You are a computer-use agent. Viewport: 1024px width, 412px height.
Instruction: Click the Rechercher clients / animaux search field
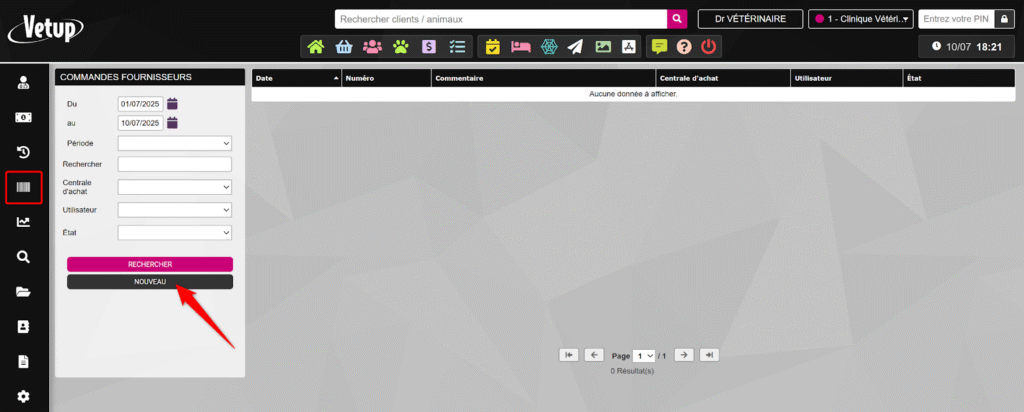coord(500,19)
